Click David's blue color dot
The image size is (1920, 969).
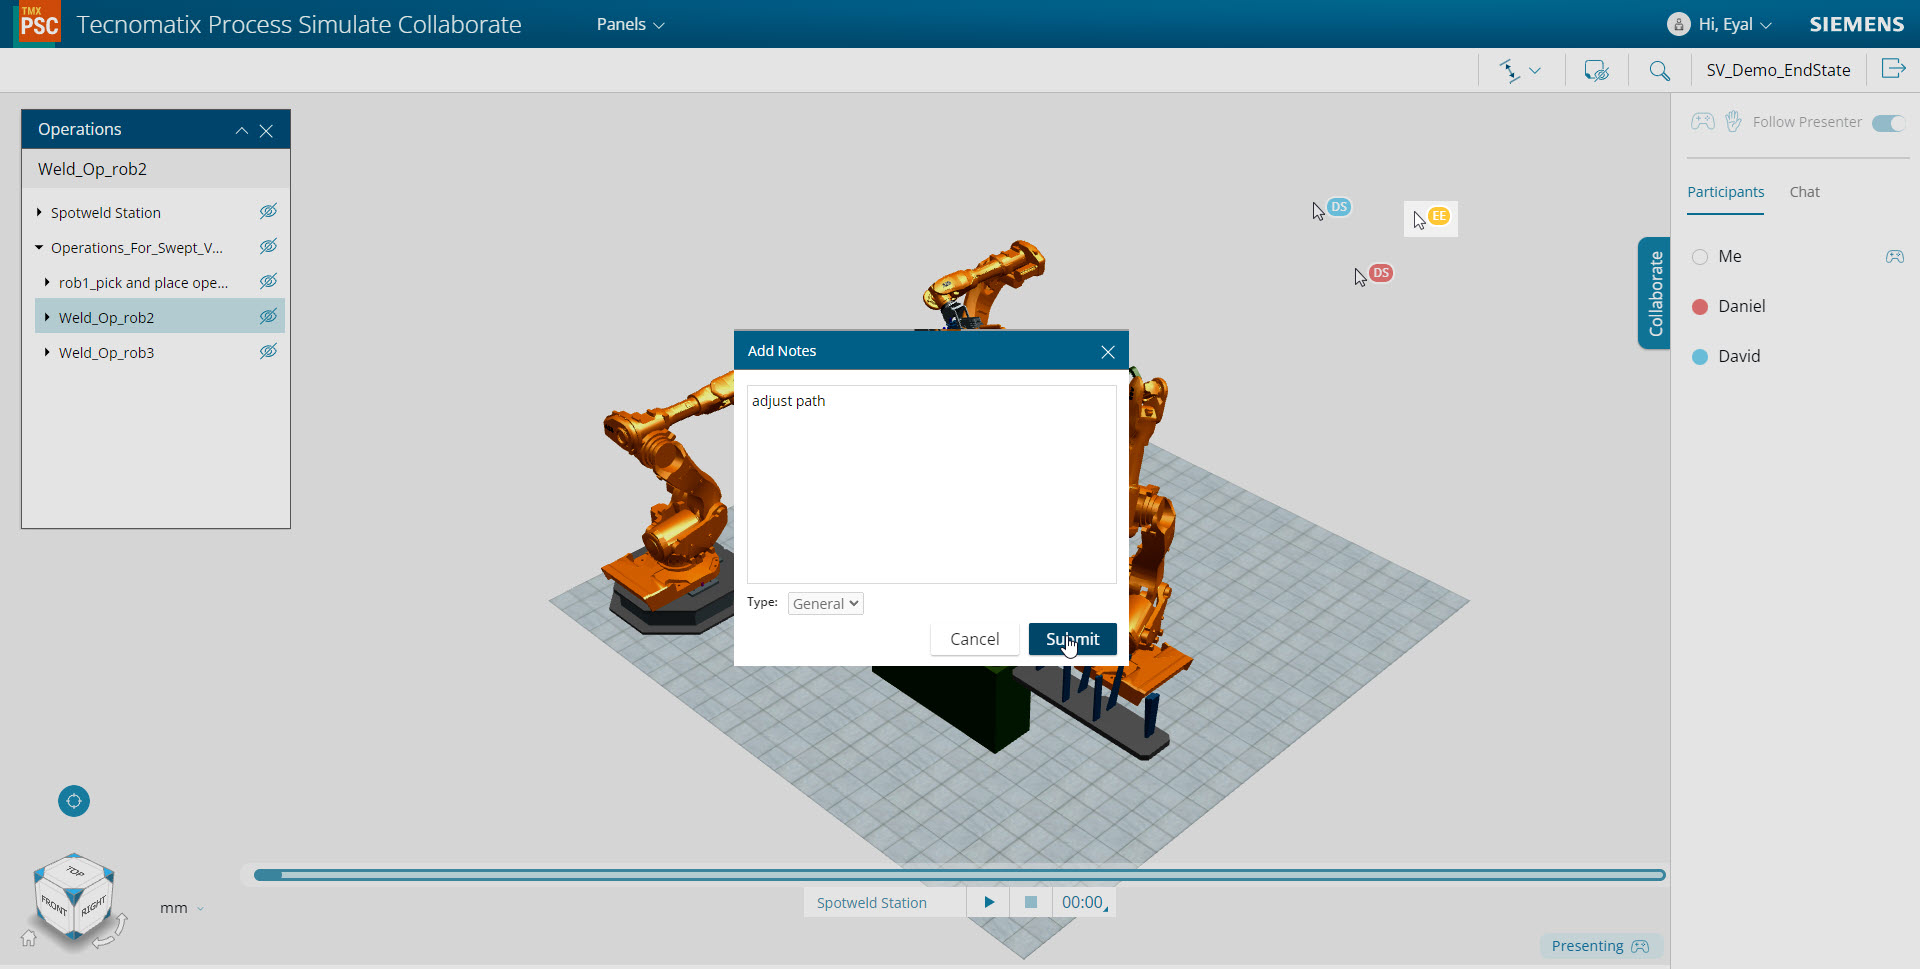pyautogui.click(x=1699, y=357)
